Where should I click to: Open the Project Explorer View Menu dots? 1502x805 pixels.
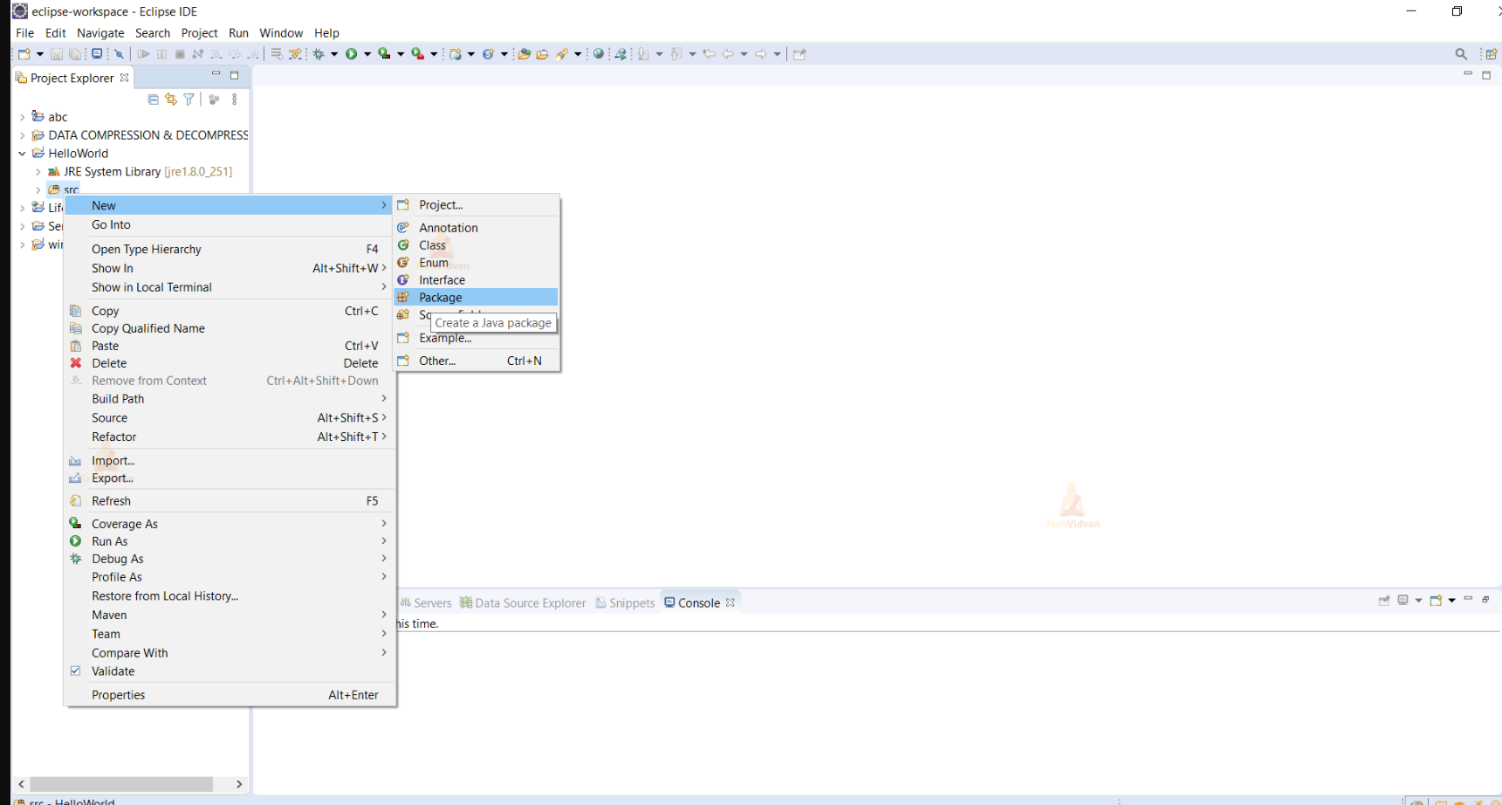[234, 99]
